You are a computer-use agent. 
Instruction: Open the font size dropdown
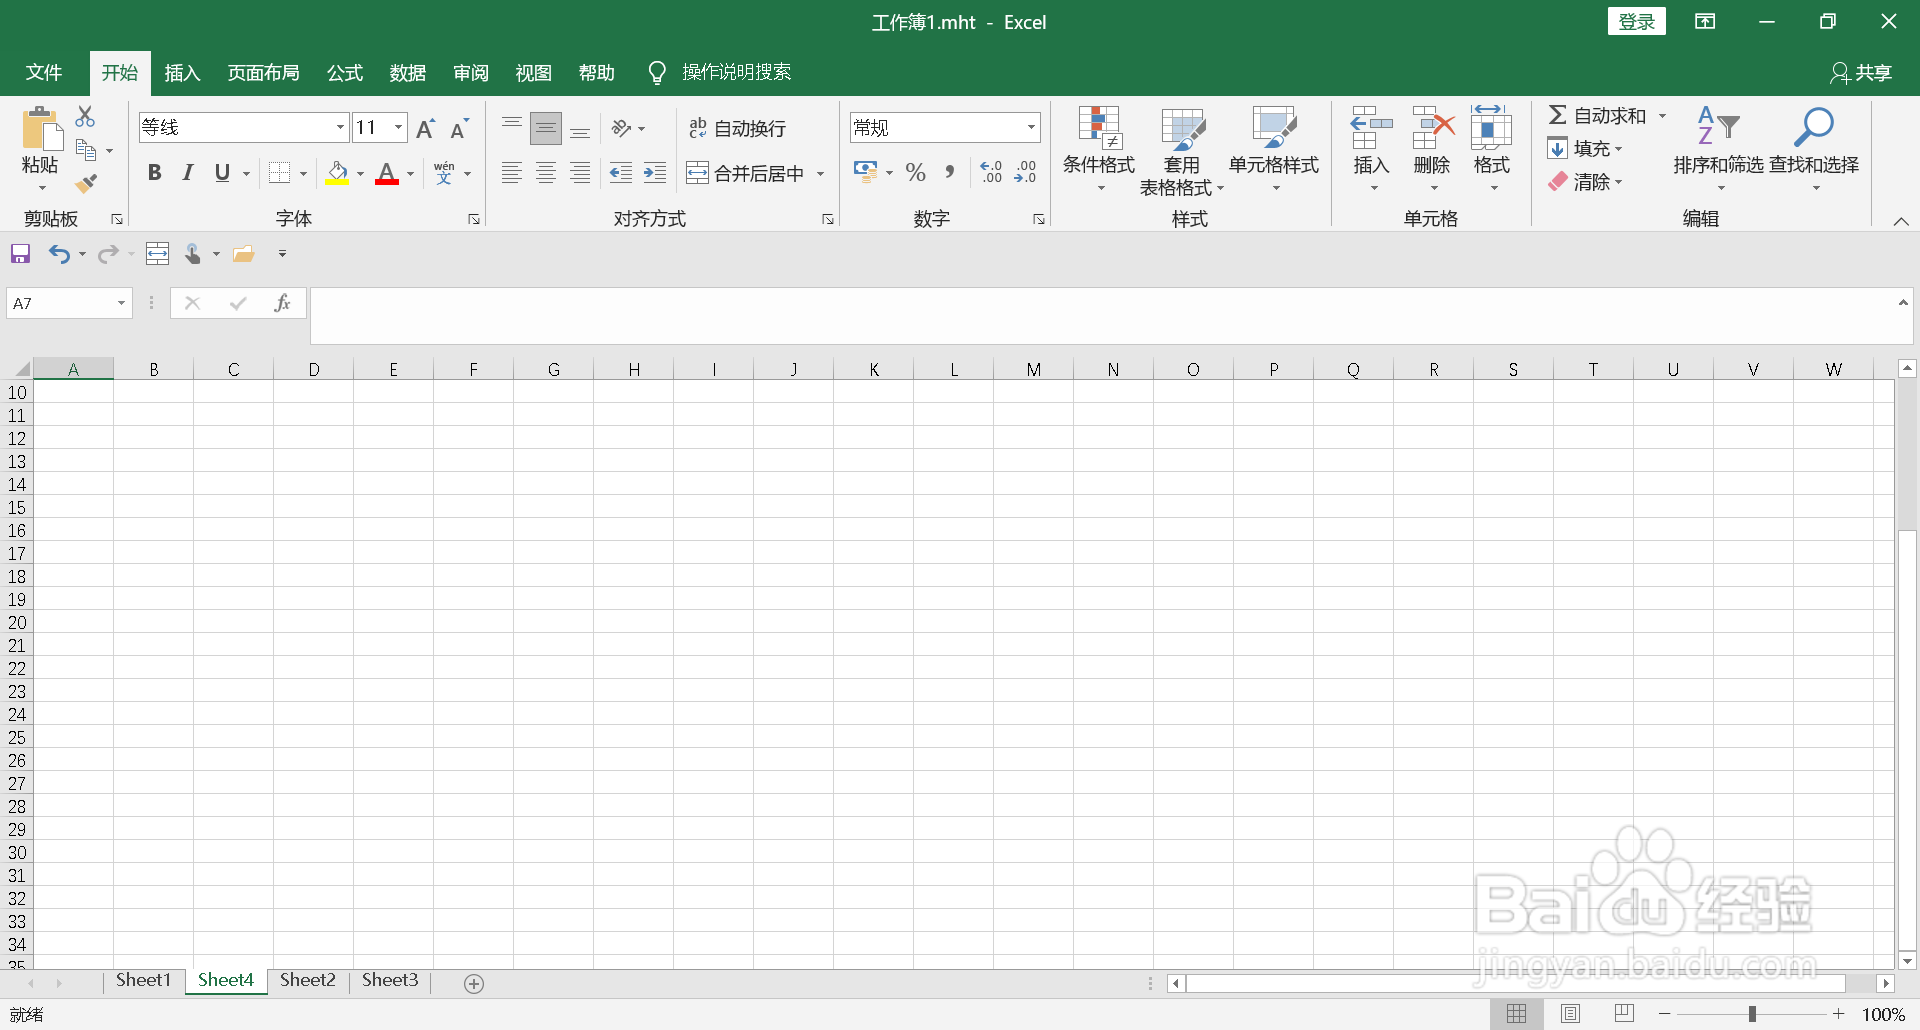[398, 127]
